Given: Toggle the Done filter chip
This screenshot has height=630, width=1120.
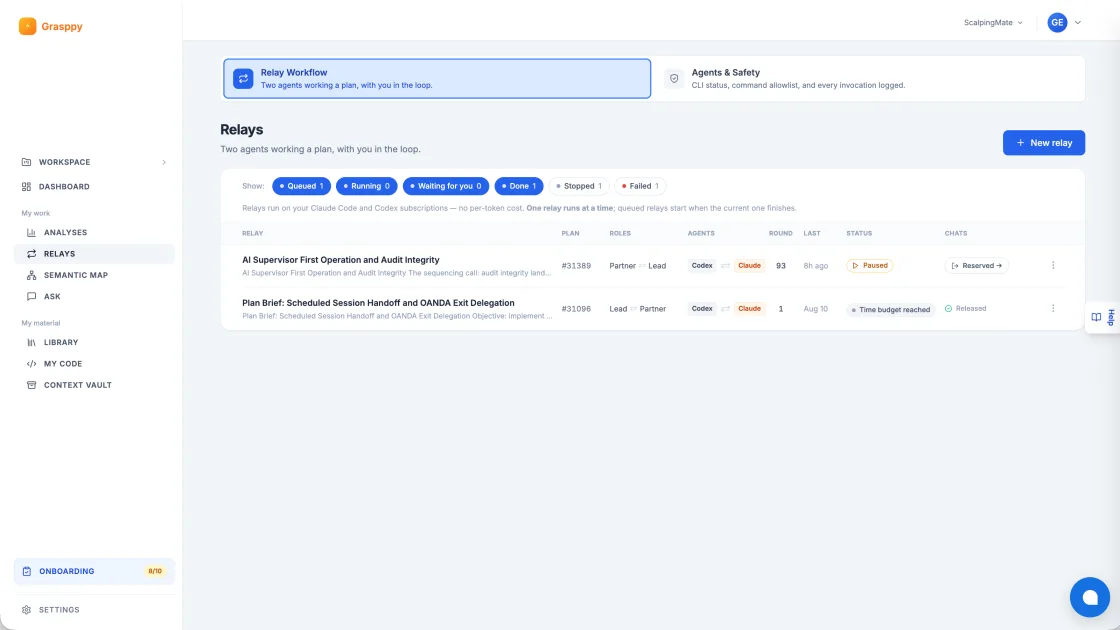Looking at the screenshot, I should (519, 186).
